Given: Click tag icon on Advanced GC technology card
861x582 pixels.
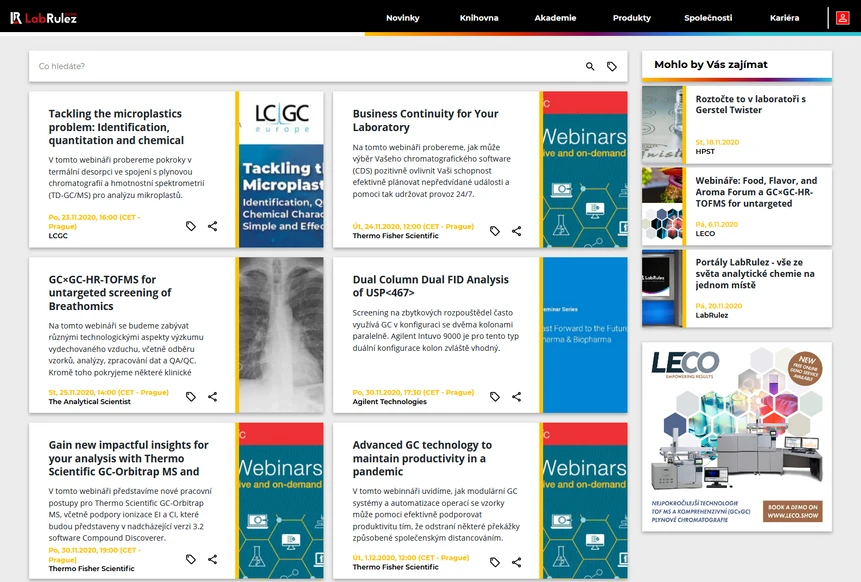Looking at the screenshot, I should click(495, 562).
